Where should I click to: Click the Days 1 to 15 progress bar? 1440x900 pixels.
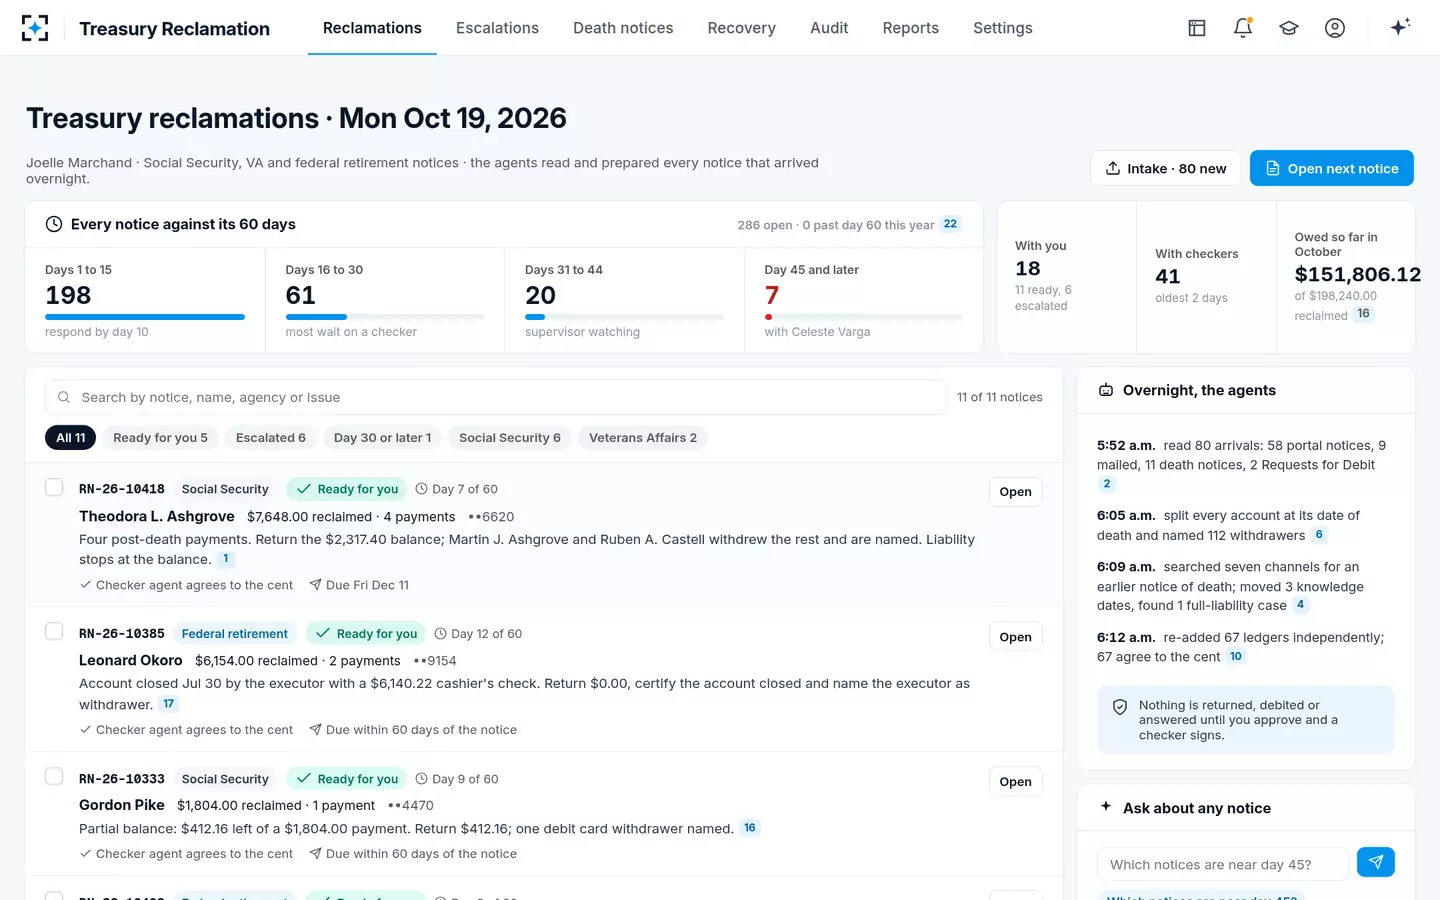pyautogui.click(x=145, y=317)
